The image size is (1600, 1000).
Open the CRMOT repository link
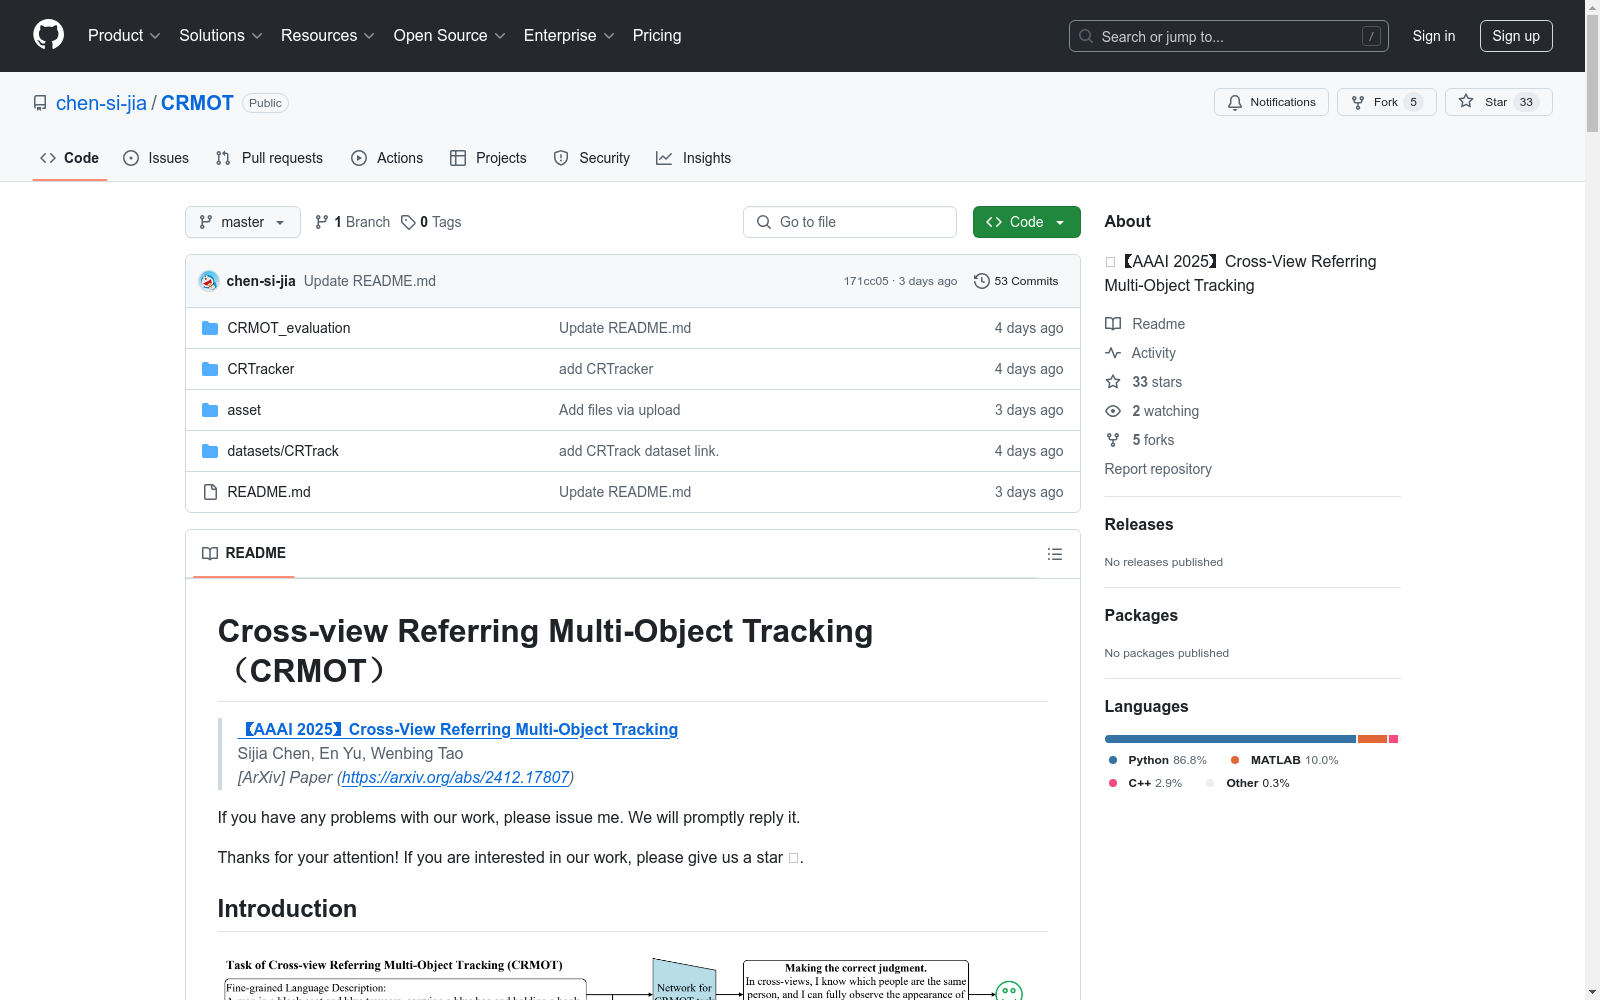pos(197,103)
